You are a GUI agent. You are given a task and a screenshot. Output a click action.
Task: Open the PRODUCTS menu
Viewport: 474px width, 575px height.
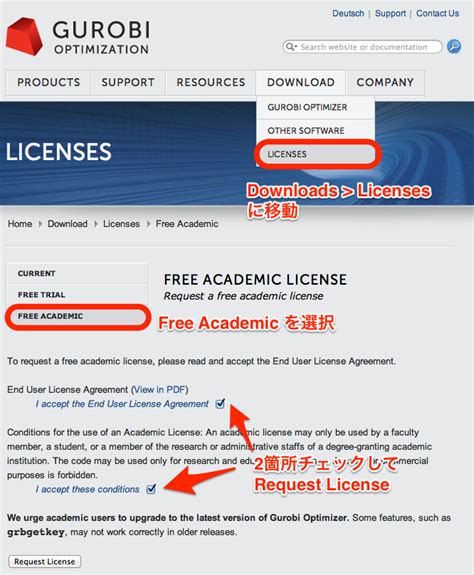pyautogui.click(x=48, y=82)
